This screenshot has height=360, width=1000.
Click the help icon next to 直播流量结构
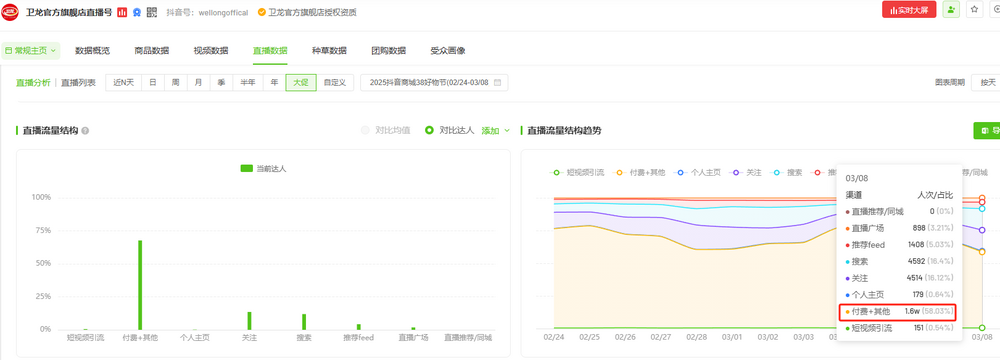(85, 131)
